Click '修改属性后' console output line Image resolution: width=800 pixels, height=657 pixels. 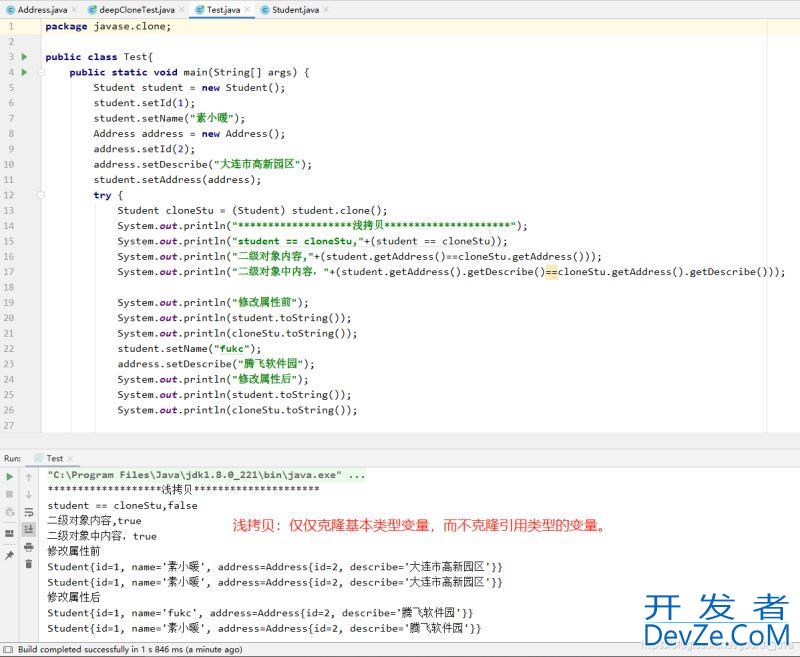(x=74, y=597)
